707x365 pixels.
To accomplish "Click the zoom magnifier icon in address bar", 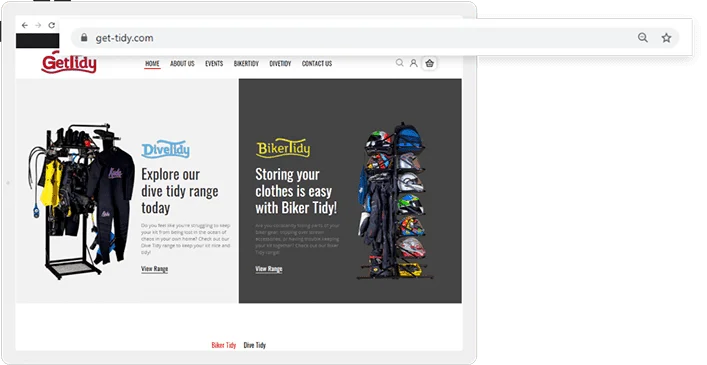I will [x=643, y=38].
